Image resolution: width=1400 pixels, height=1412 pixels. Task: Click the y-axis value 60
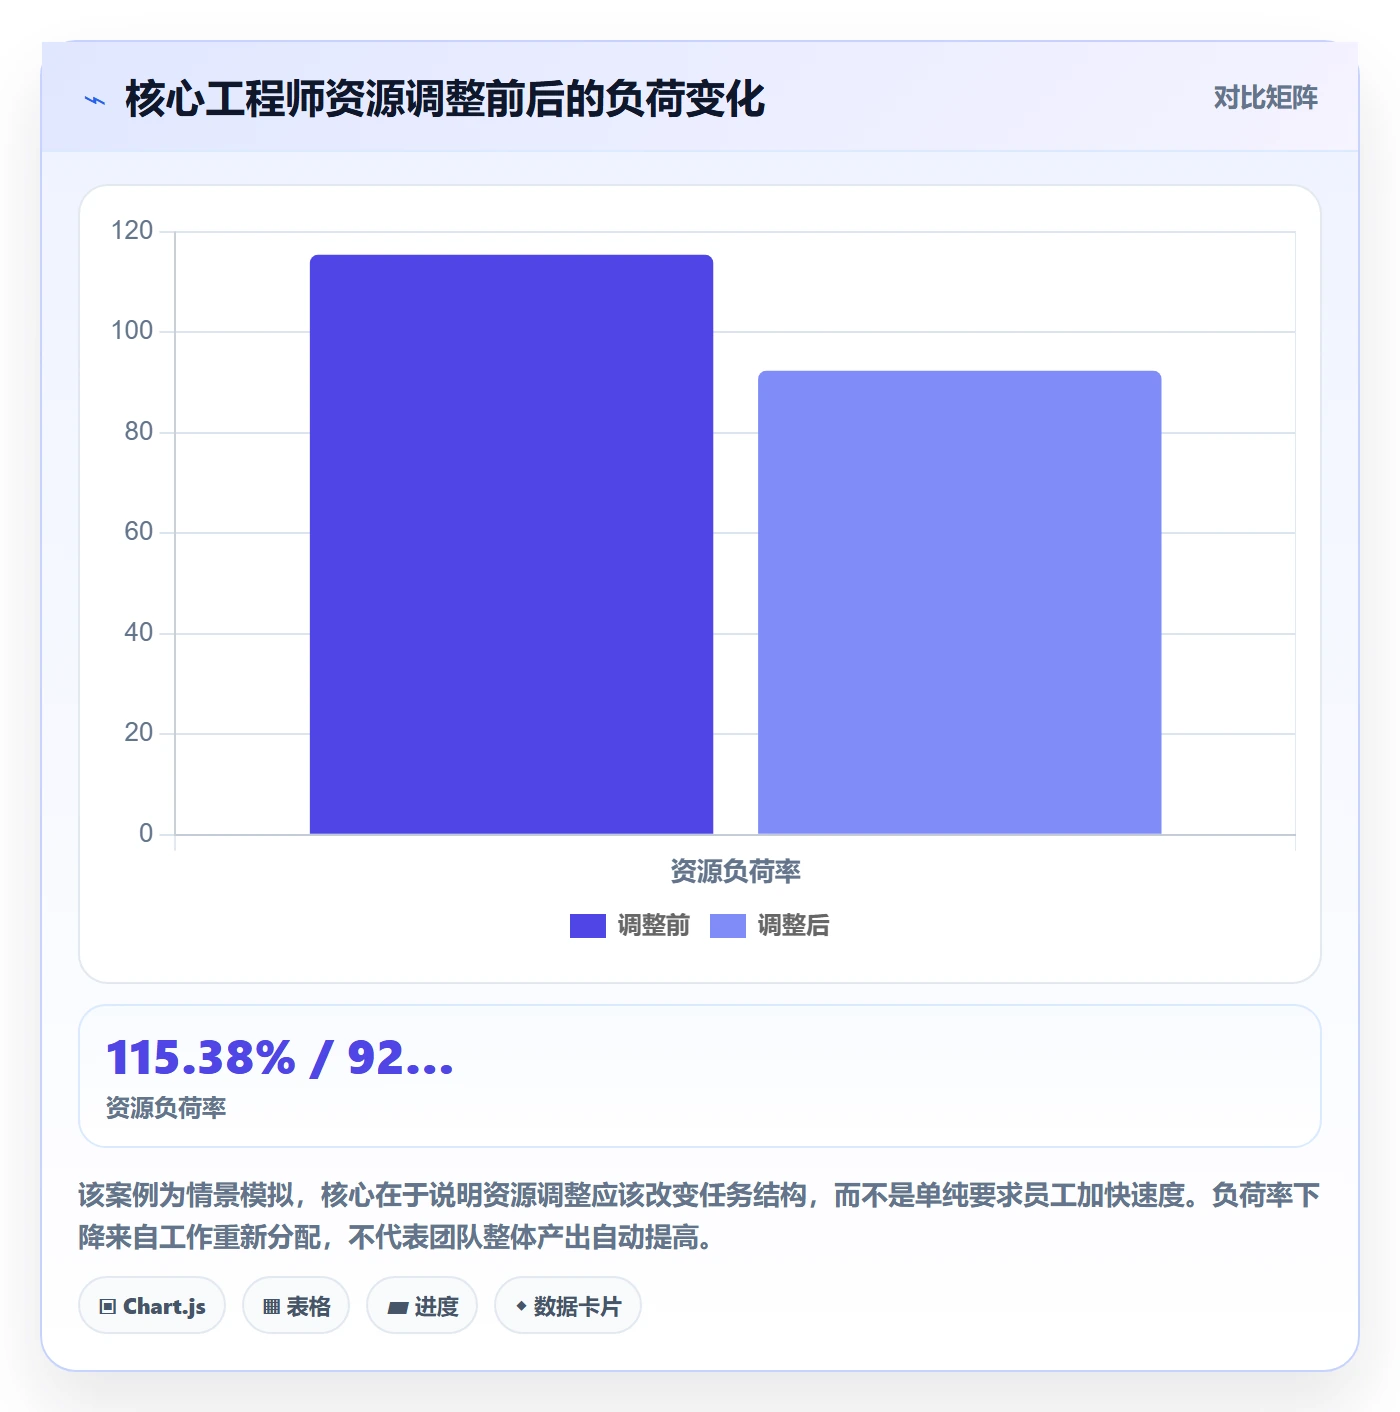coord(138,532)
